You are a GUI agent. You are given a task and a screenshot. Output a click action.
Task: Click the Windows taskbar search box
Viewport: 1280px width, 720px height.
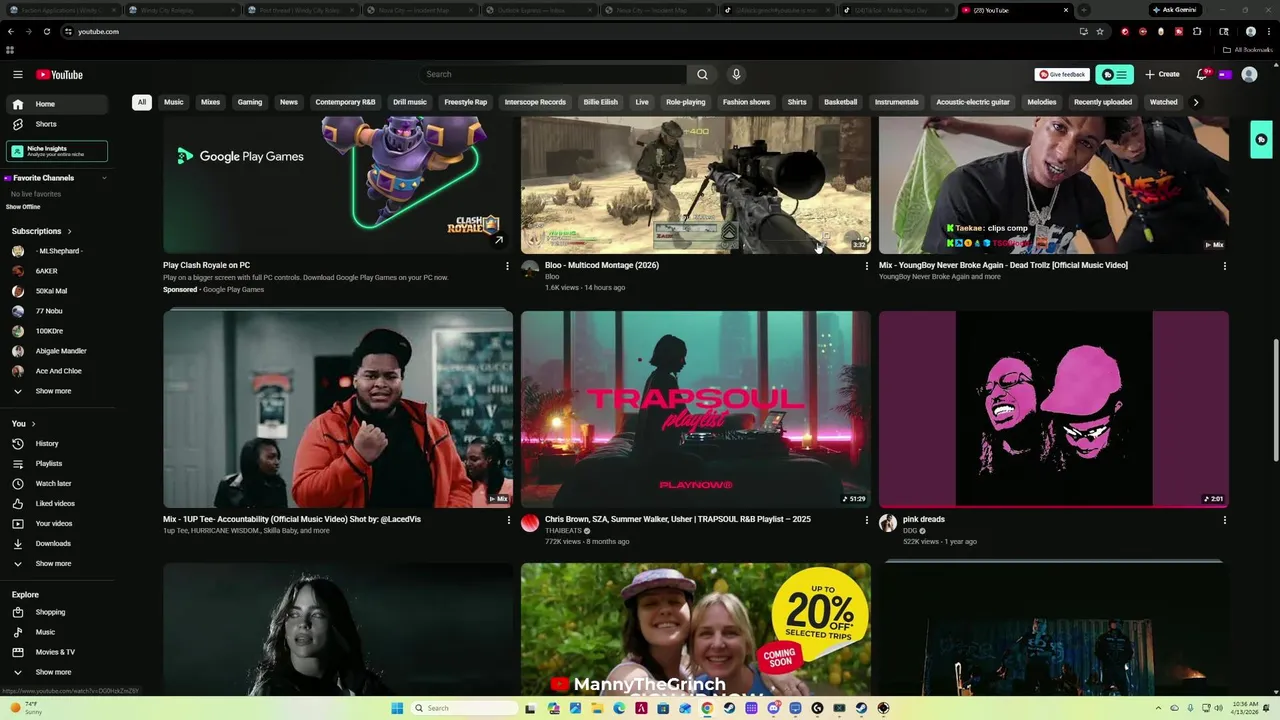click(462, 708)
